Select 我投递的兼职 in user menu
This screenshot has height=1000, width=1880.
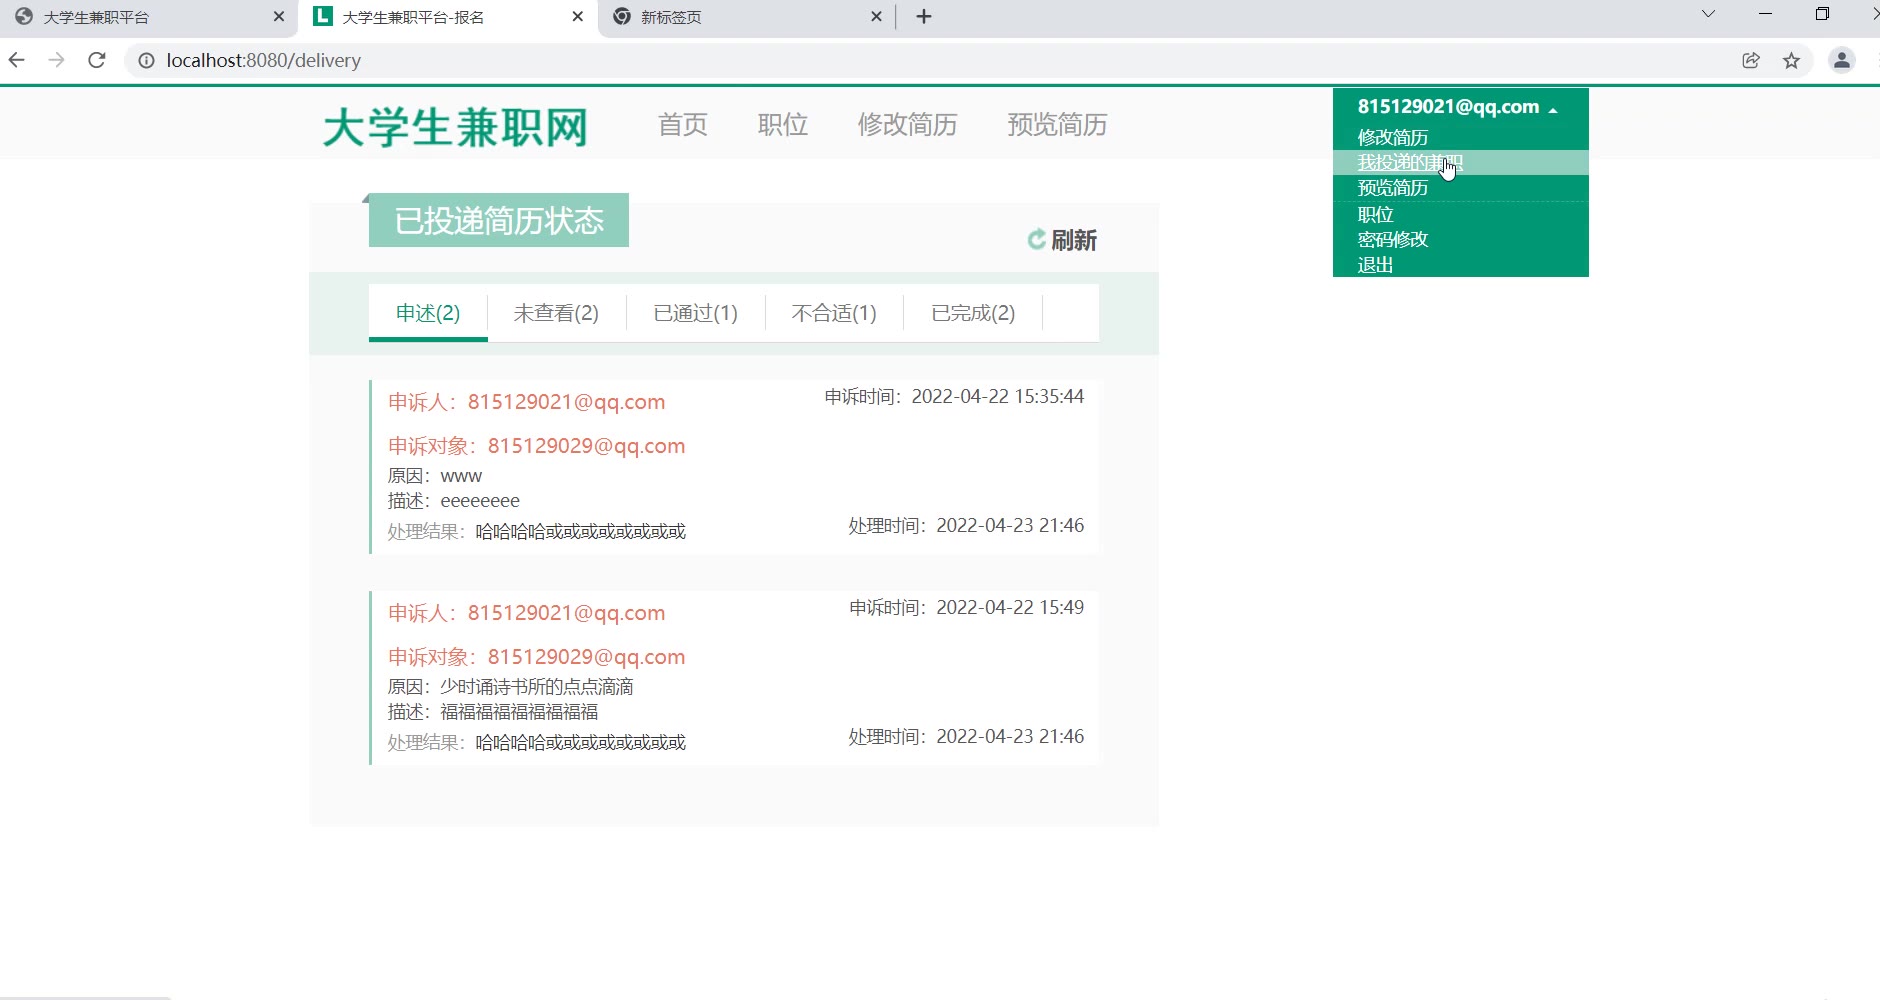(x=1409, y=162)
